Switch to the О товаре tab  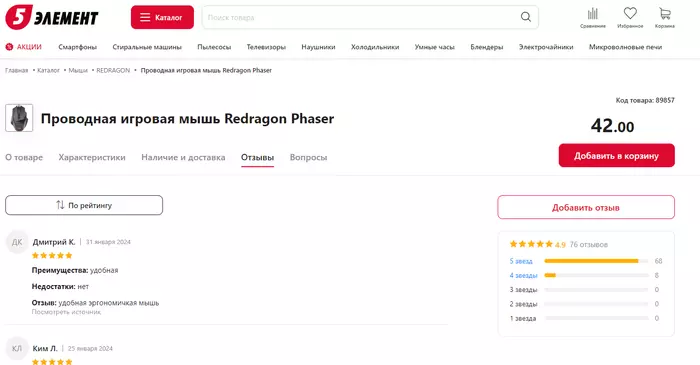[24, 158]
